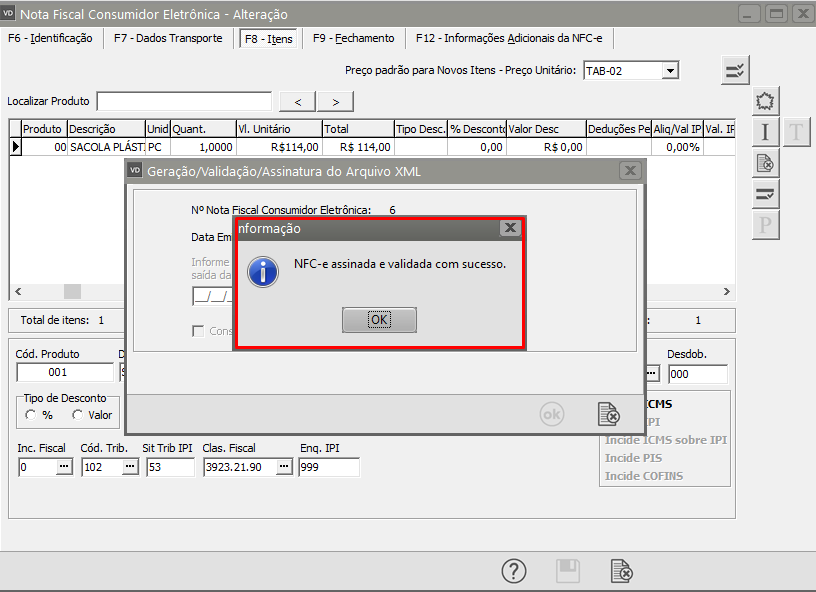Click the Incide PIS label
The height and width of the screenshot is (592, 816).
(x=633, y=458)
